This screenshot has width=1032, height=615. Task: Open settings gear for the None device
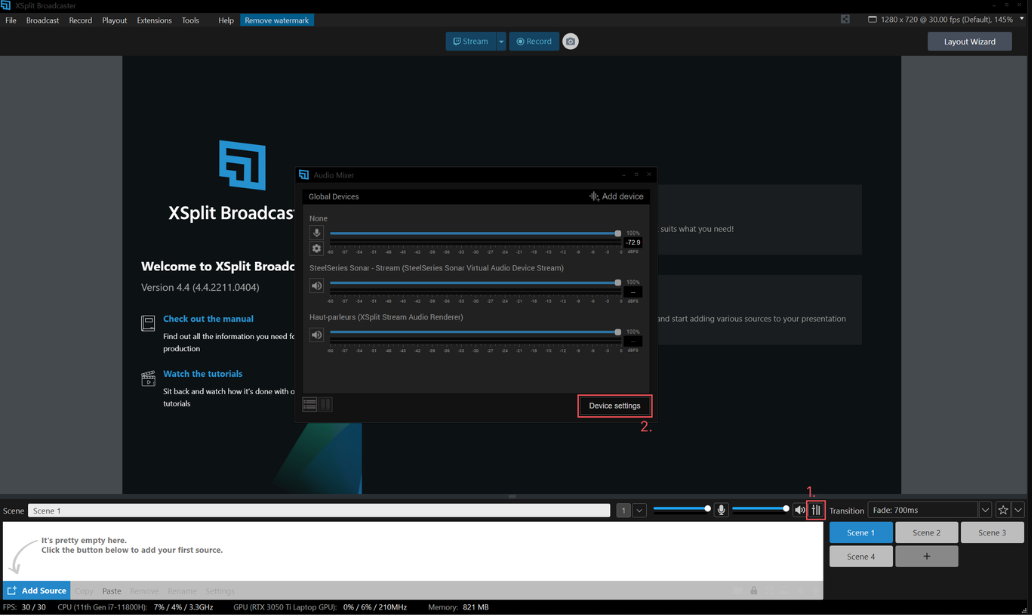click(317, 249)
